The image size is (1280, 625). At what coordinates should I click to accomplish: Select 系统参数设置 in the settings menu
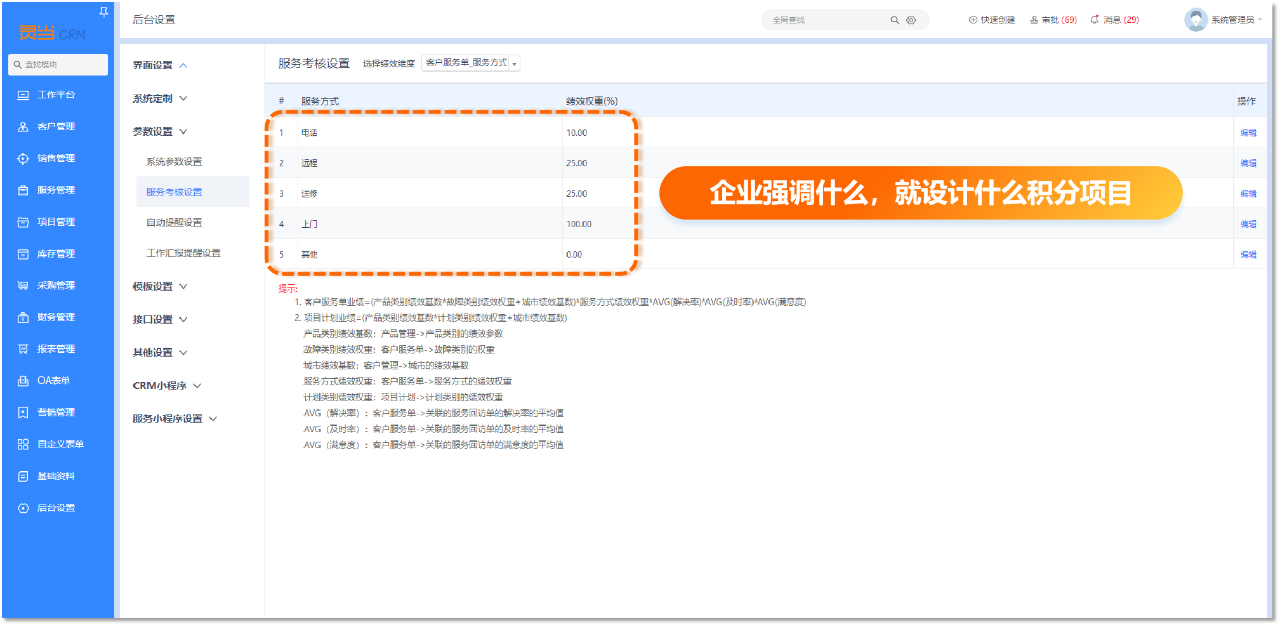pos(174,162)
